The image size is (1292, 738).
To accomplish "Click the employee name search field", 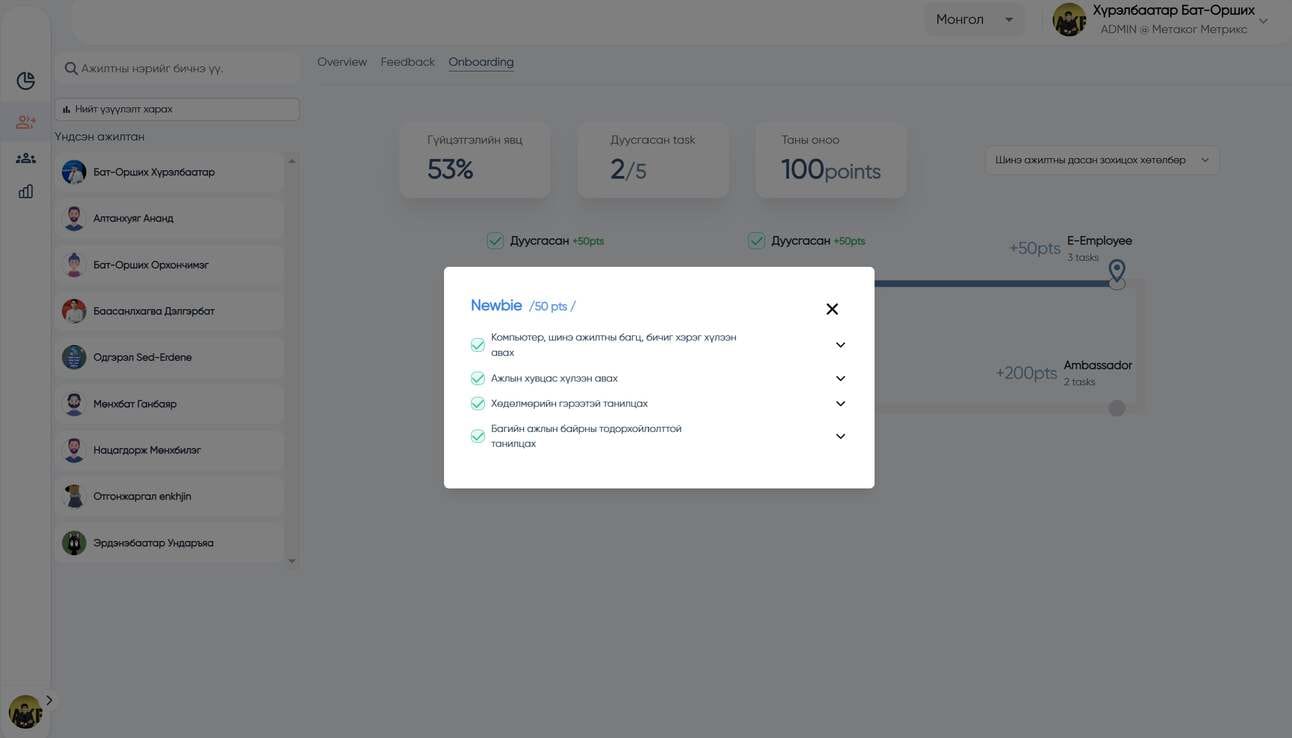I will 177,69.
